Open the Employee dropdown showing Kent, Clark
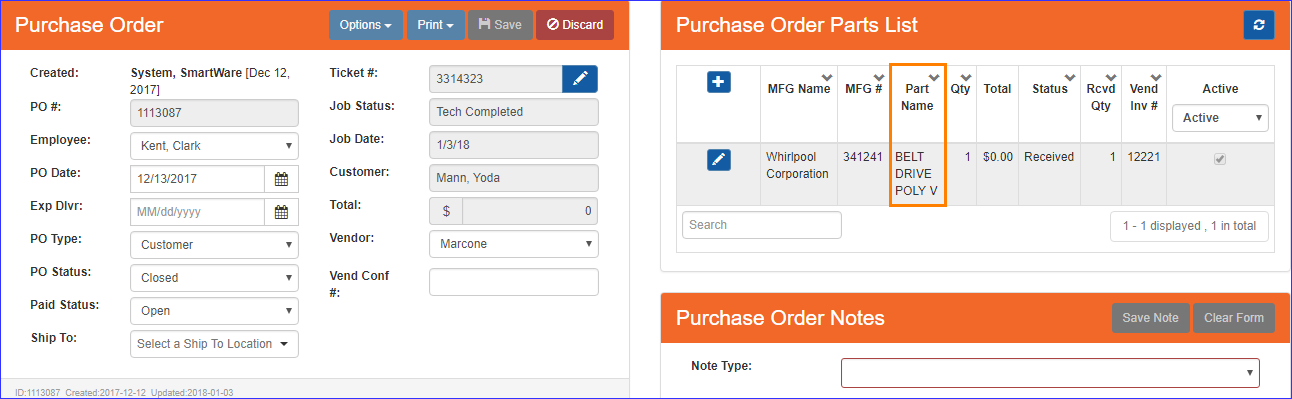 click(214, 146)
